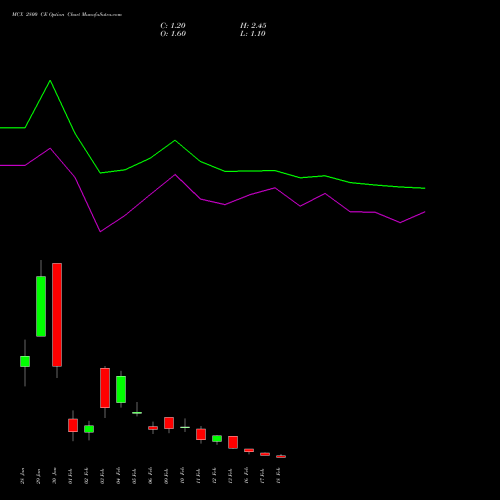Click the "28 Jan" date axis label
500x500 pixels.
click(22, 476)
